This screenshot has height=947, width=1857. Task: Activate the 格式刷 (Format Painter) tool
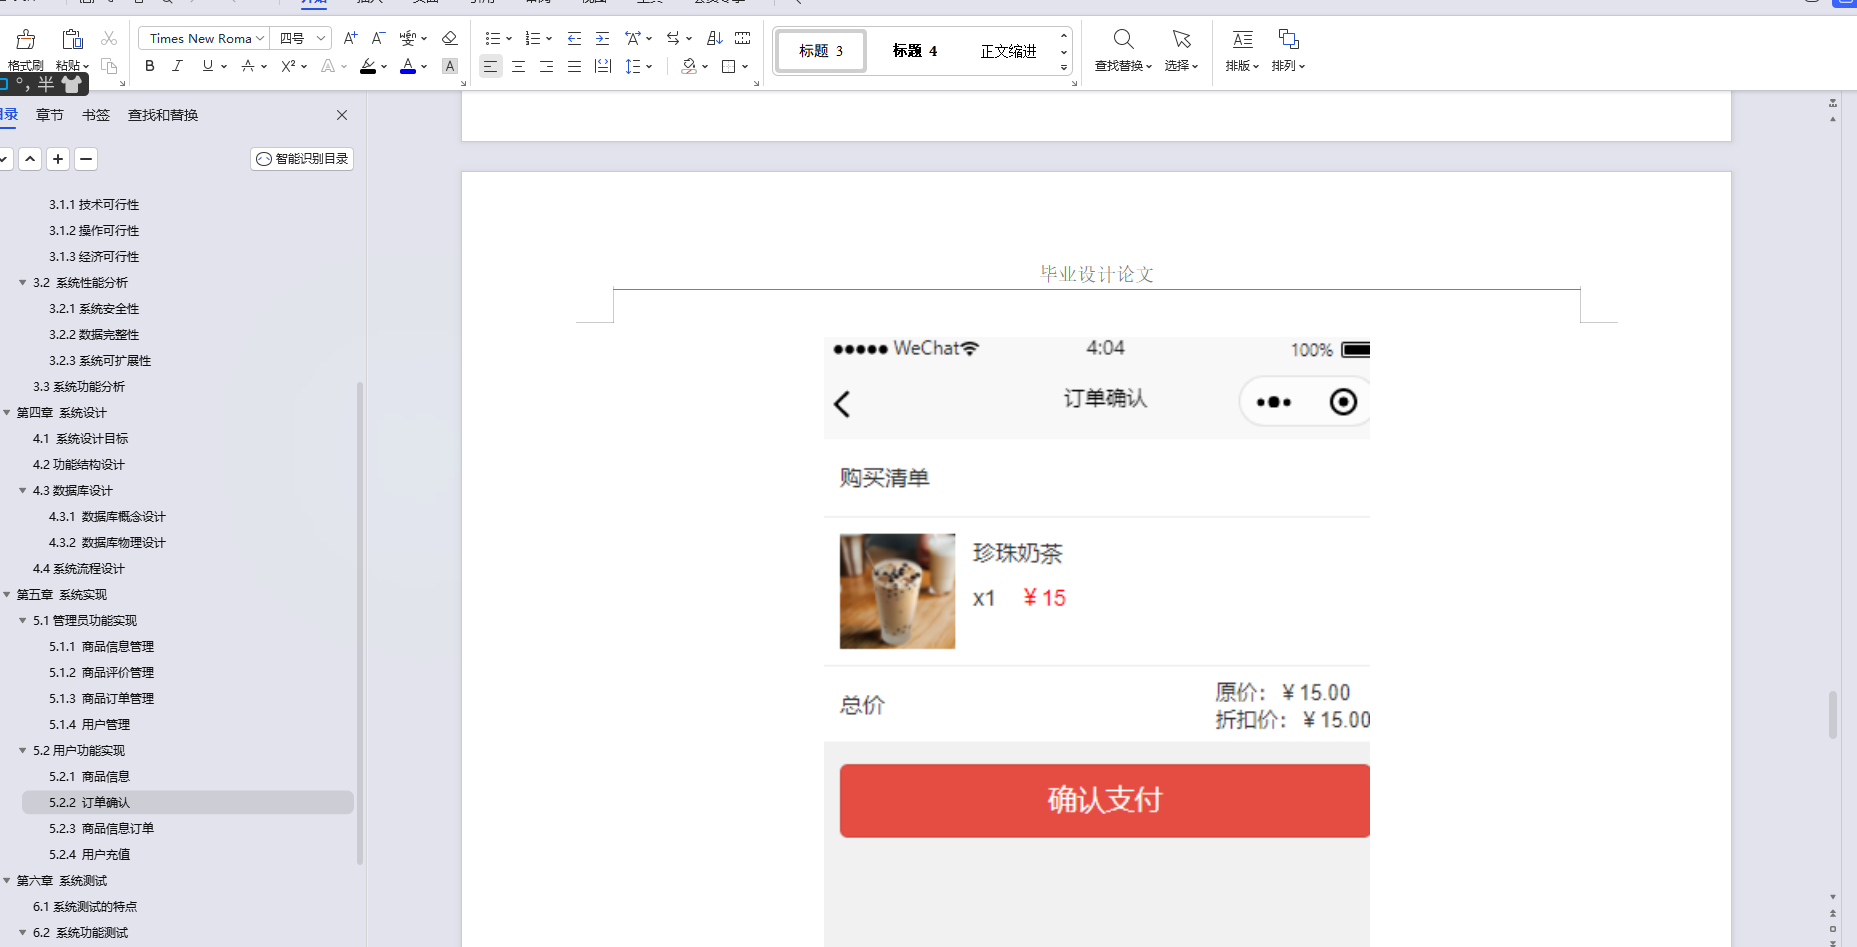[x=24, y=48]
